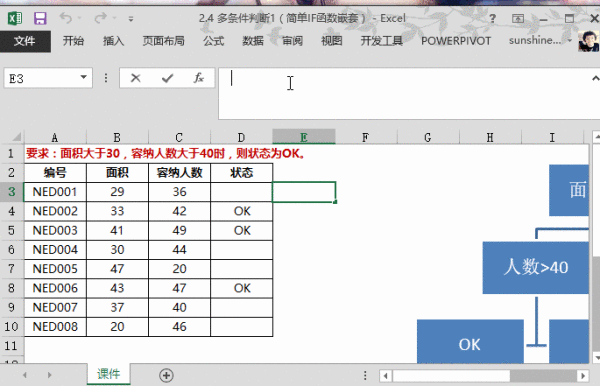Click horizontal scrollbar left arrow
600x386 pixels.
click(x=385, y=376)
